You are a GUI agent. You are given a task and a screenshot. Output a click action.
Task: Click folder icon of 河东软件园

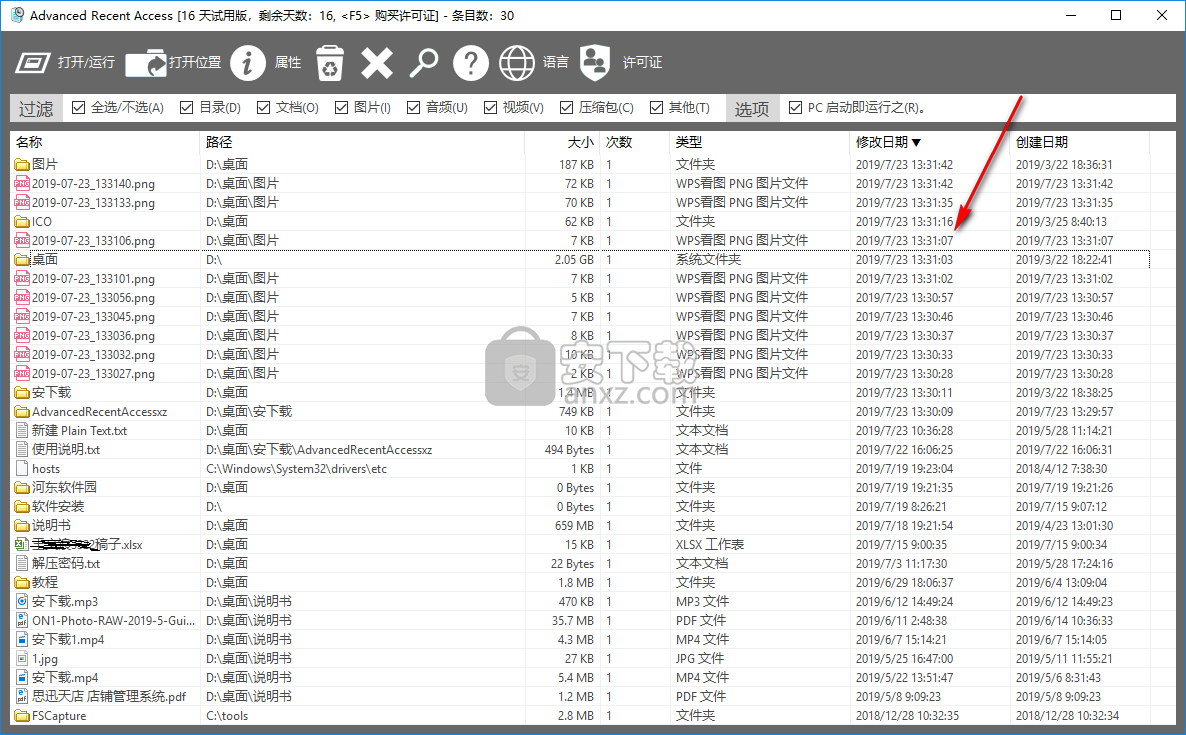[22, 487]
